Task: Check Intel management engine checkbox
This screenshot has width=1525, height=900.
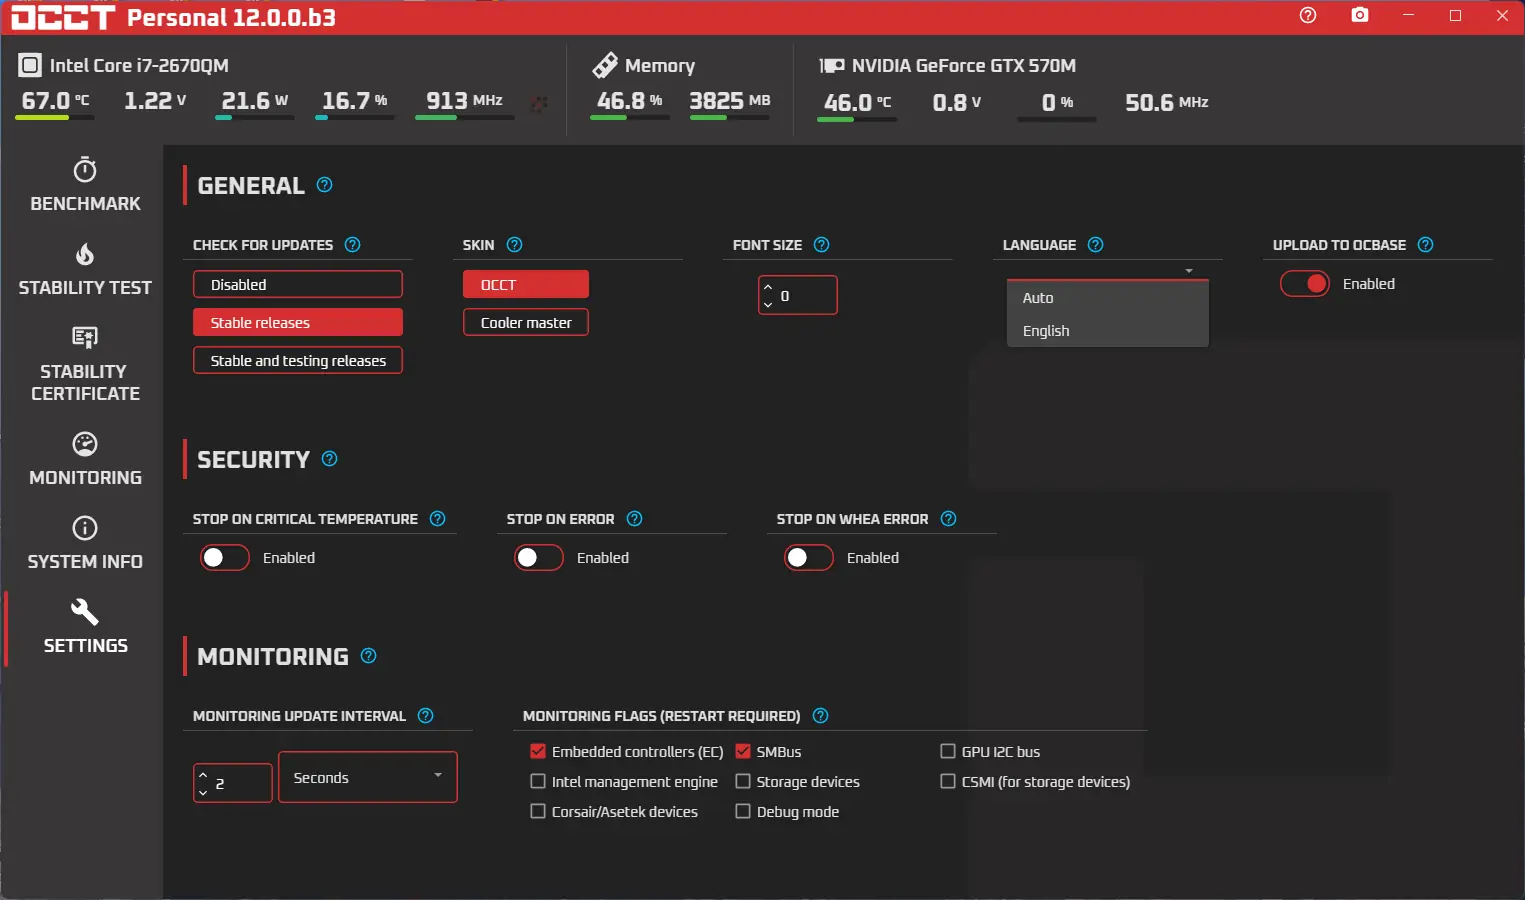Action: 538,781
